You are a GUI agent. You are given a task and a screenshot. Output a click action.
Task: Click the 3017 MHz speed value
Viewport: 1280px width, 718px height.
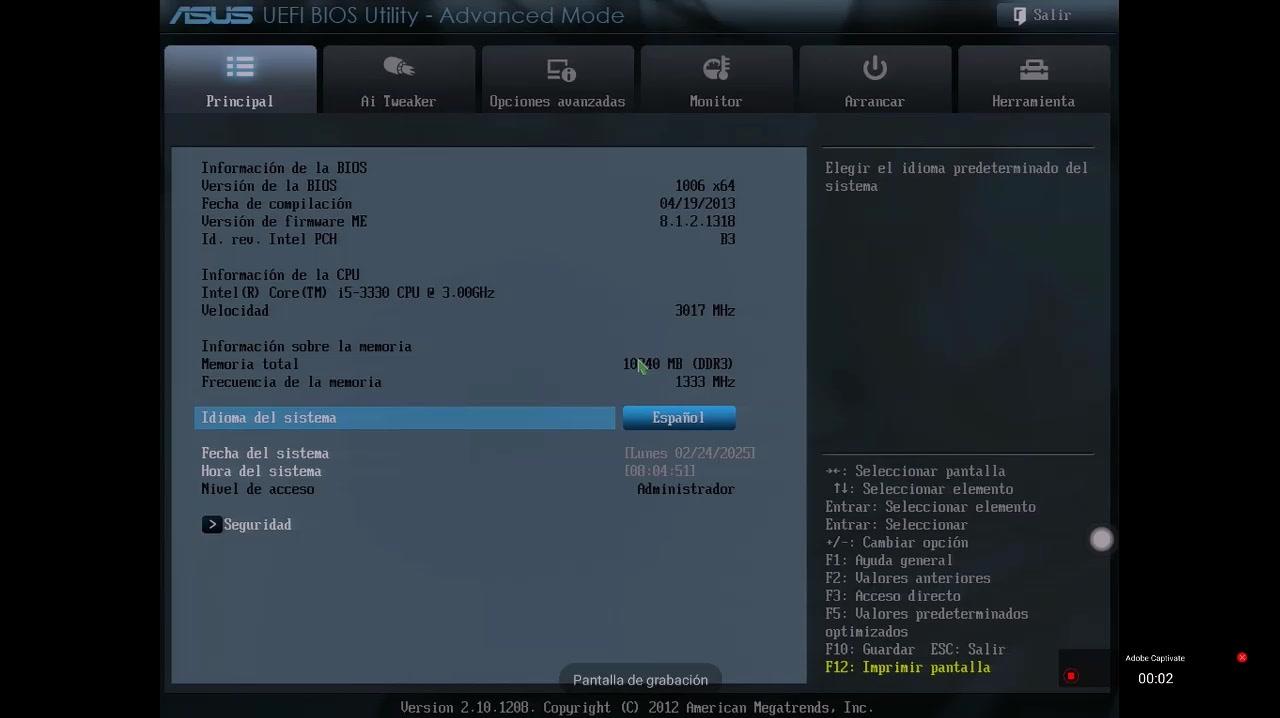pos(705,311)
